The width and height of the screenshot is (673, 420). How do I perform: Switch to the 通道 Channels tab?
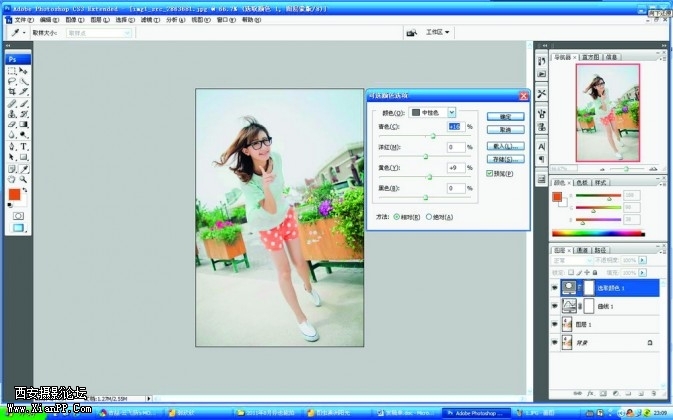[582, 250]
